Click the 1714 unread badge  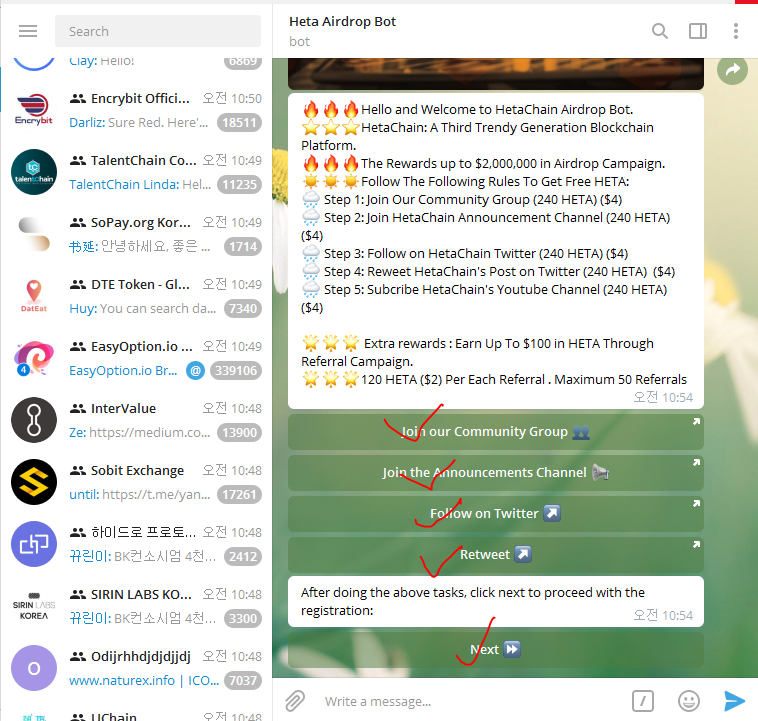pos(243,247)
